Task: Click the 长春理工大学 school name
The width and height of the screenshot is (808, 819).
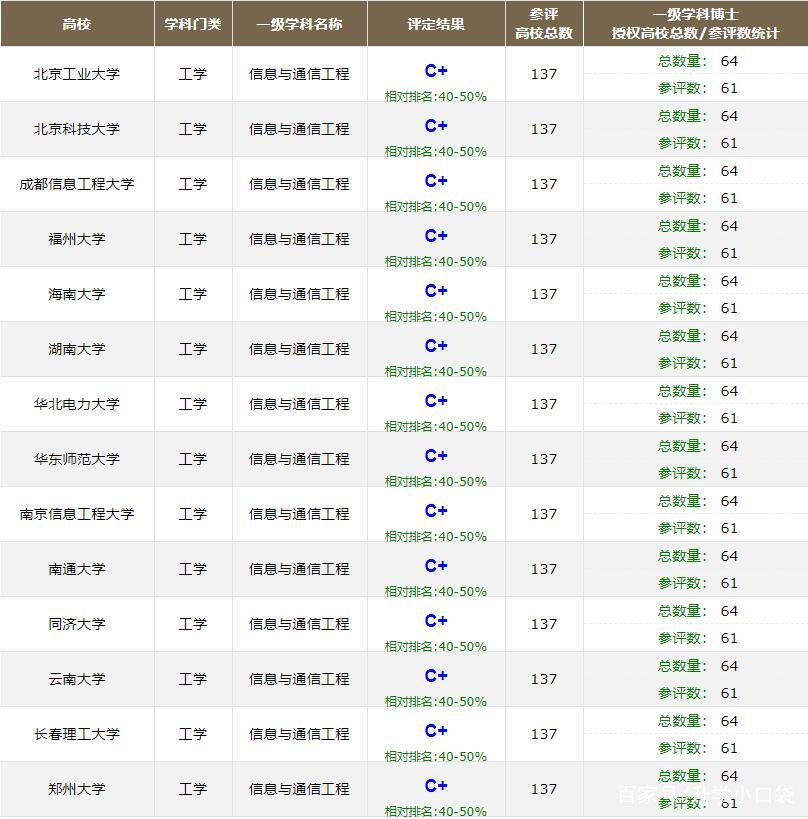Action: pos(77,734)
